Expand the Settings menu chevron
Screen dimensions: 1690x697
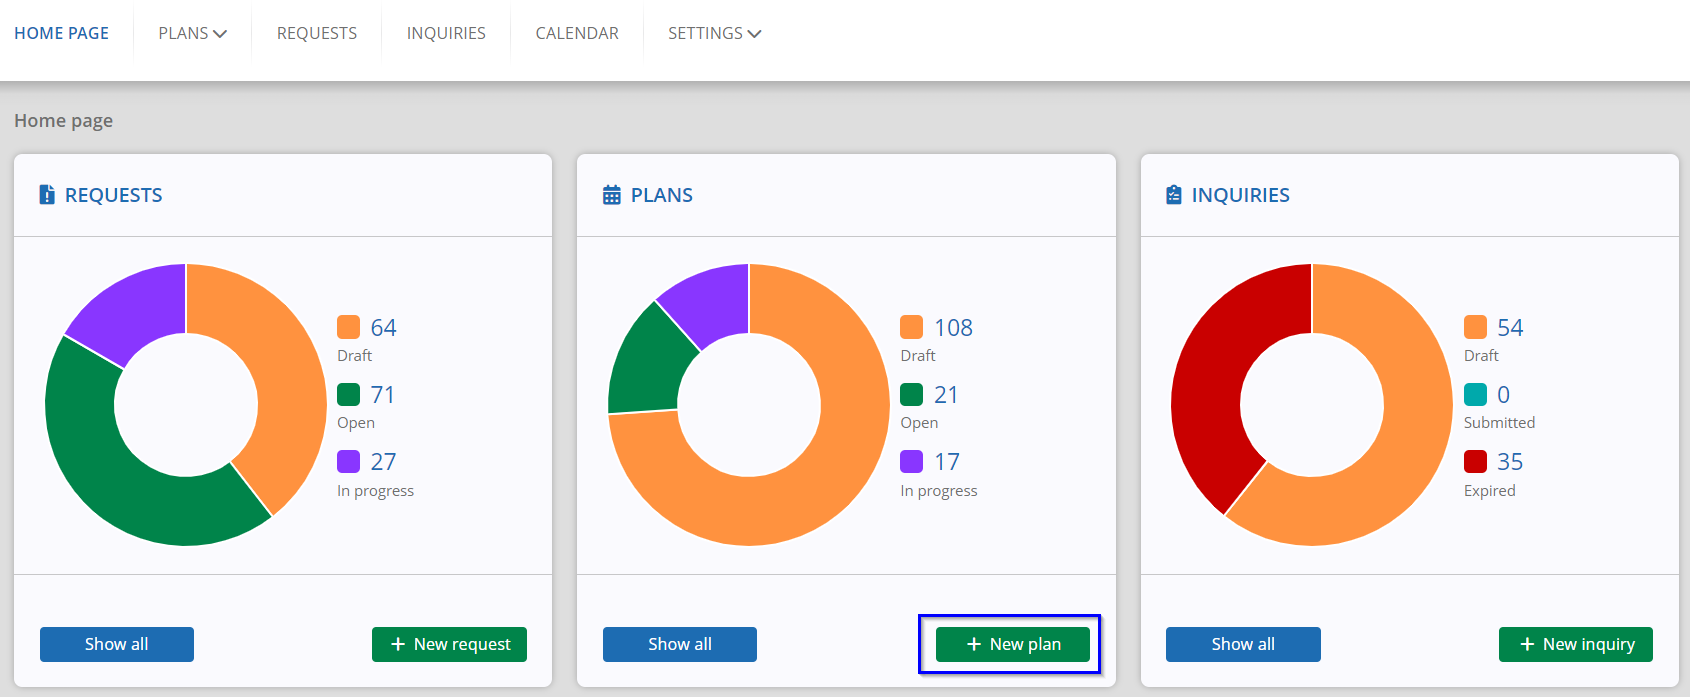[x=755, y=34]
